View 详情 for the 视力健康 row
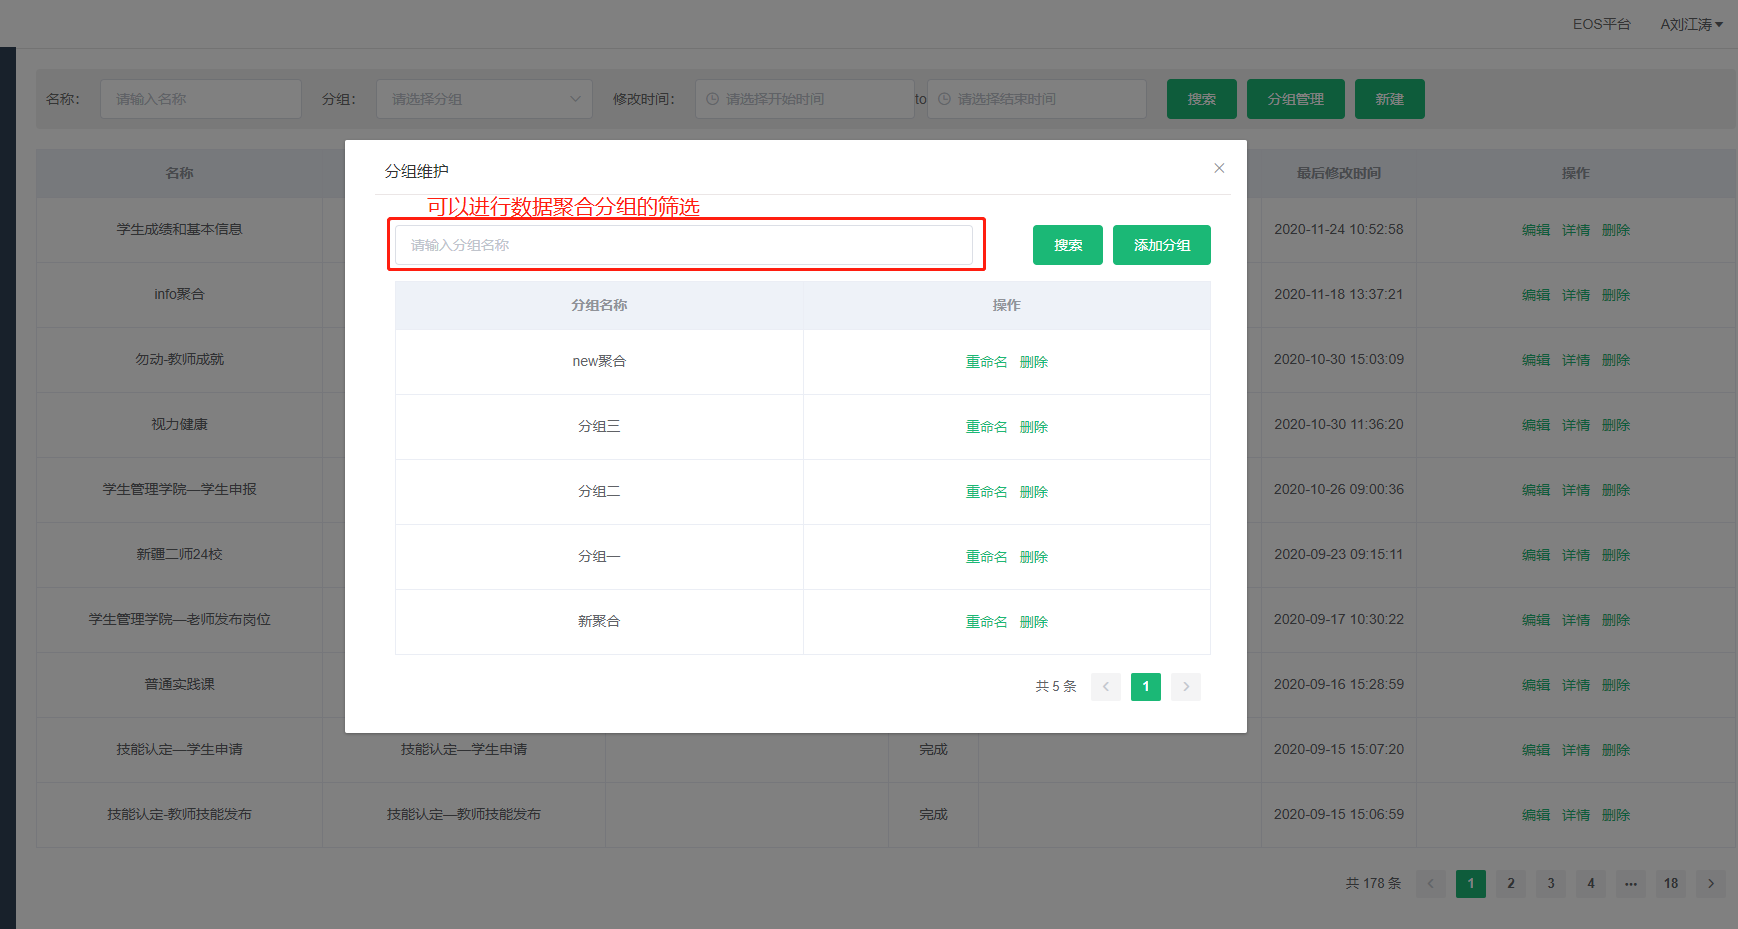The width and height of the screenshot is (1738, 929). (x=1576, y=425)
